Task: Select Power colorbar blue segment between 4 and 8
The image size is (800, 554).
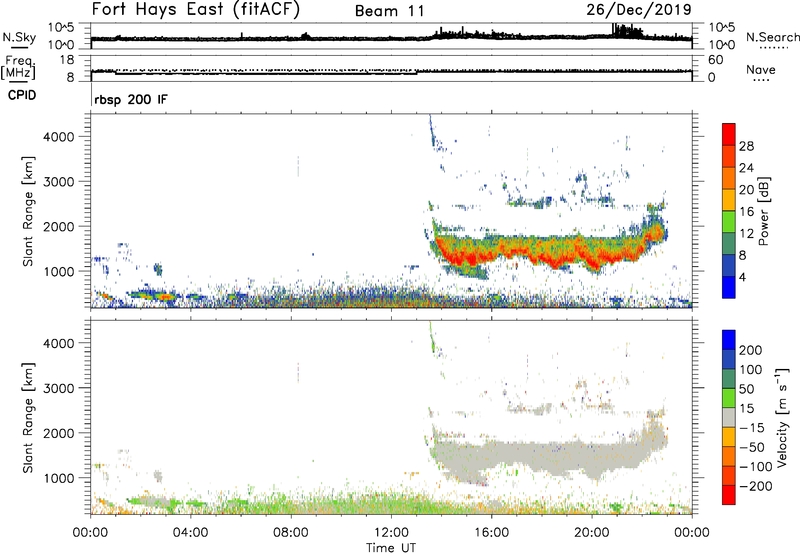Action: [729, 266]
